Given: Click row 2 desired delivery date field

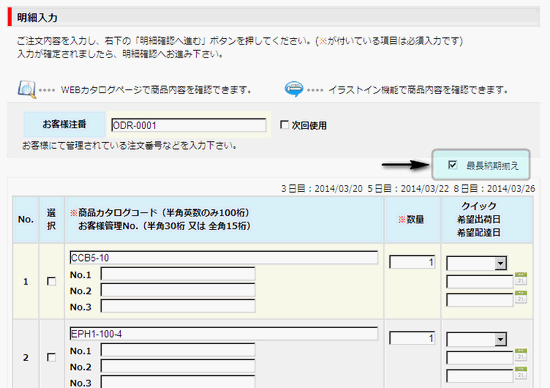Looking at the screenshot, I should [x=480, y=376].
